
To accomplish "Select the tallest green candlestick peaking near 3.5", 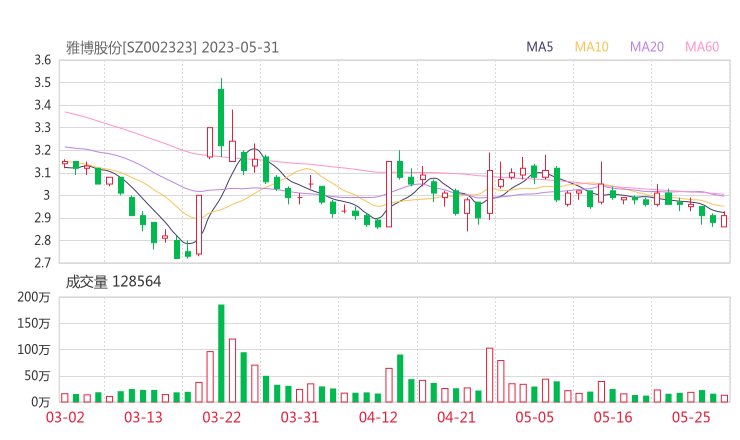I will [221, 117].
